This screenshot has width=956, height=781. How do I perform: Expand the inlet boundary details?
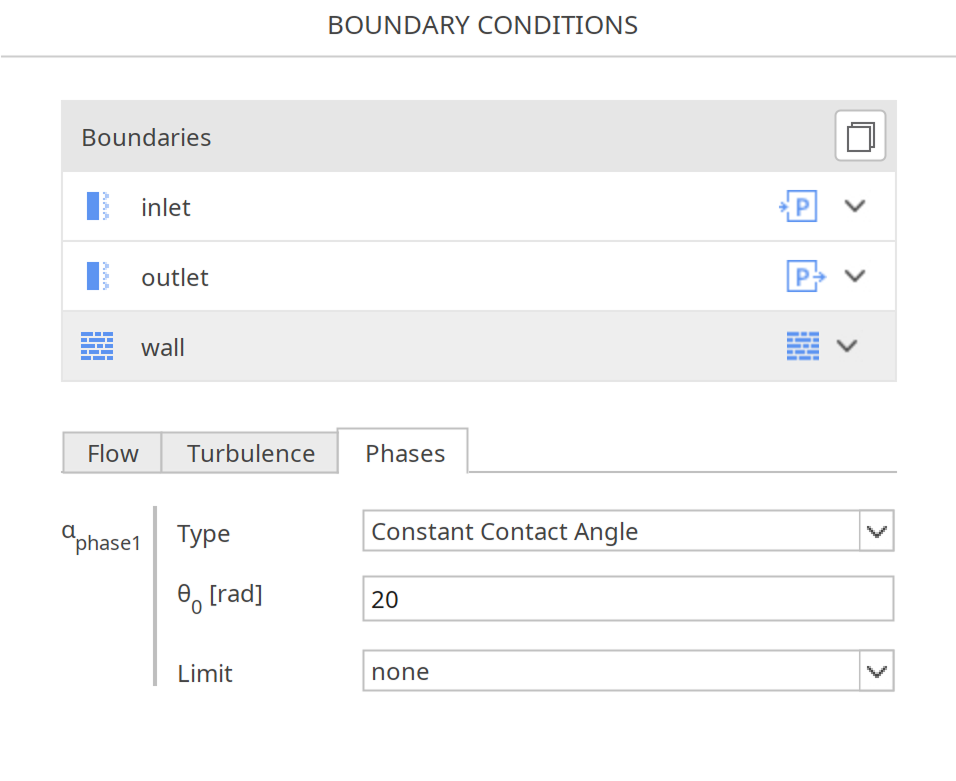click(x=855, y=206)
